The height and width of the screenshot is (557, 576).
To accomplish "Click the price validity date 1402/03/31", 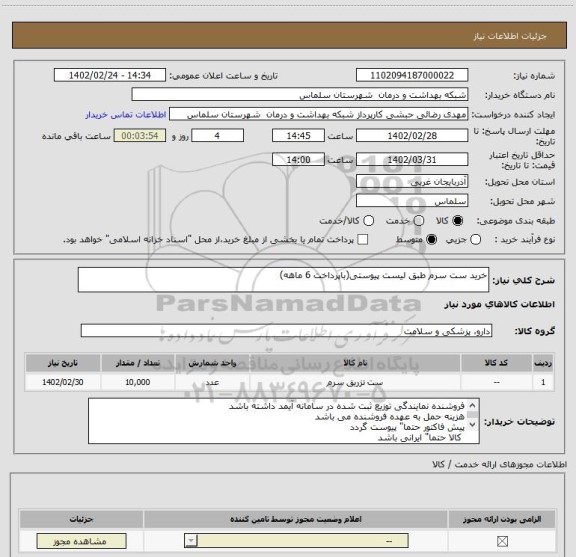I will coord(412,160).
